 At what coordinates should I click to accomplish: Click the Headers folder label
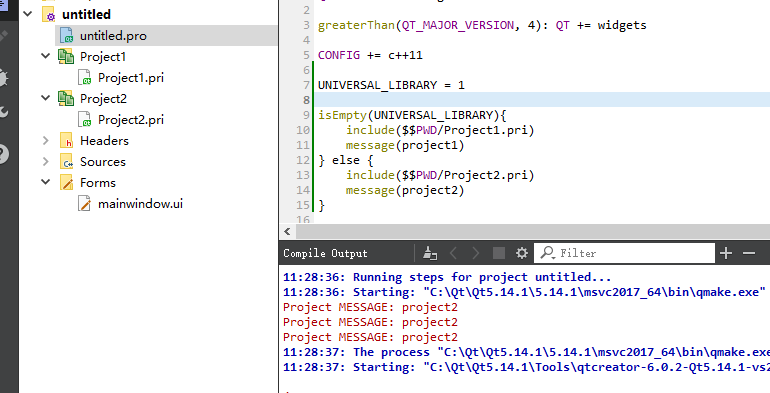(104, 141)
